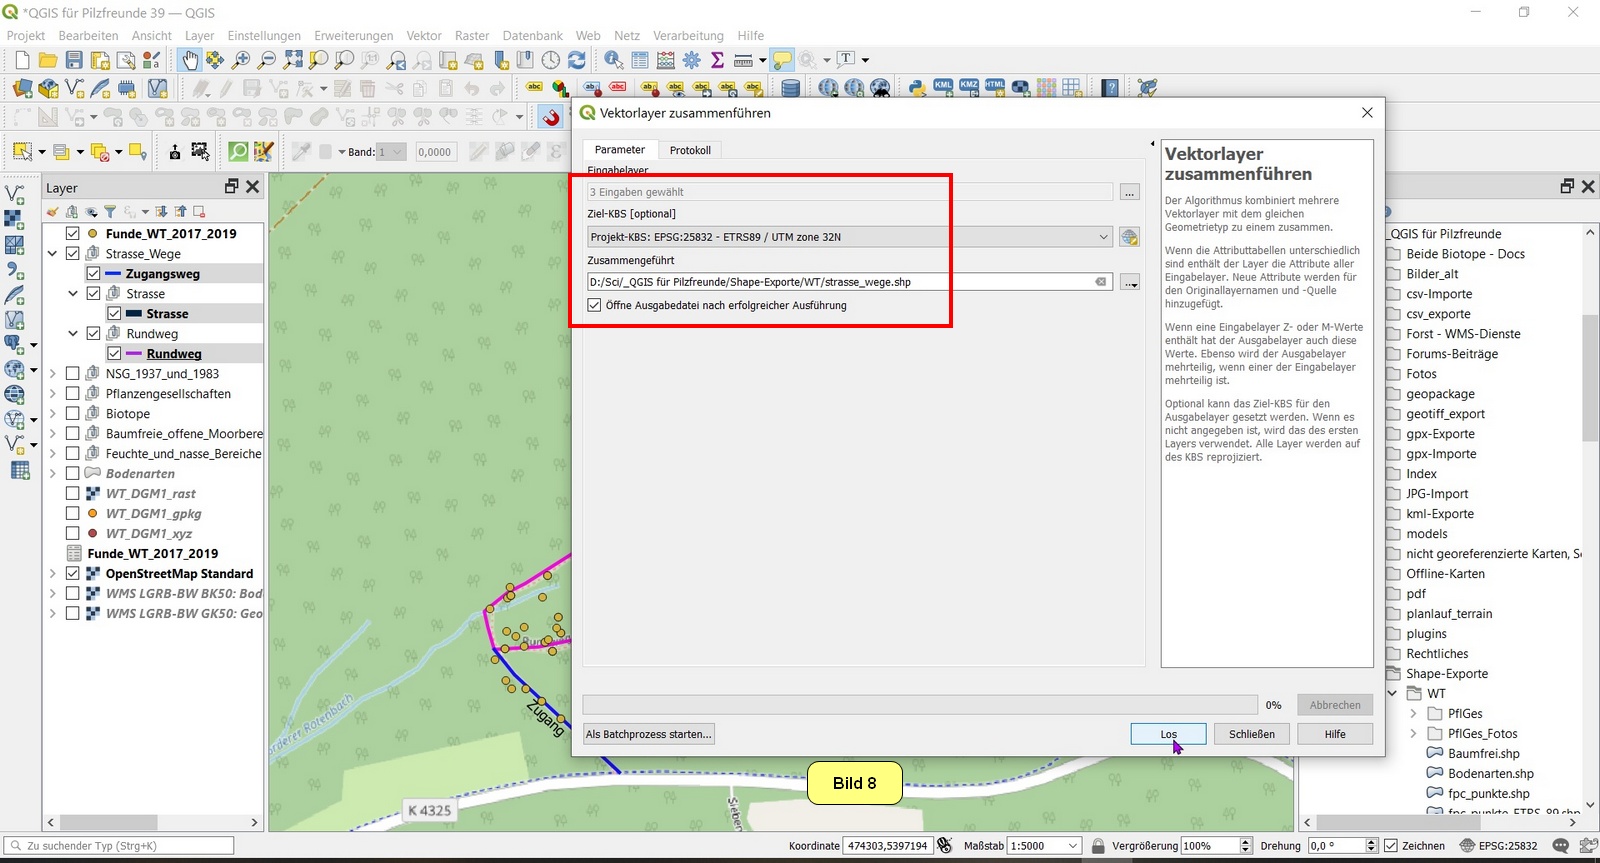The width and height of the screenshot is (1600, 863).
Task: Switch to the Protokoll tab
Action: click(x=690, y=150)
